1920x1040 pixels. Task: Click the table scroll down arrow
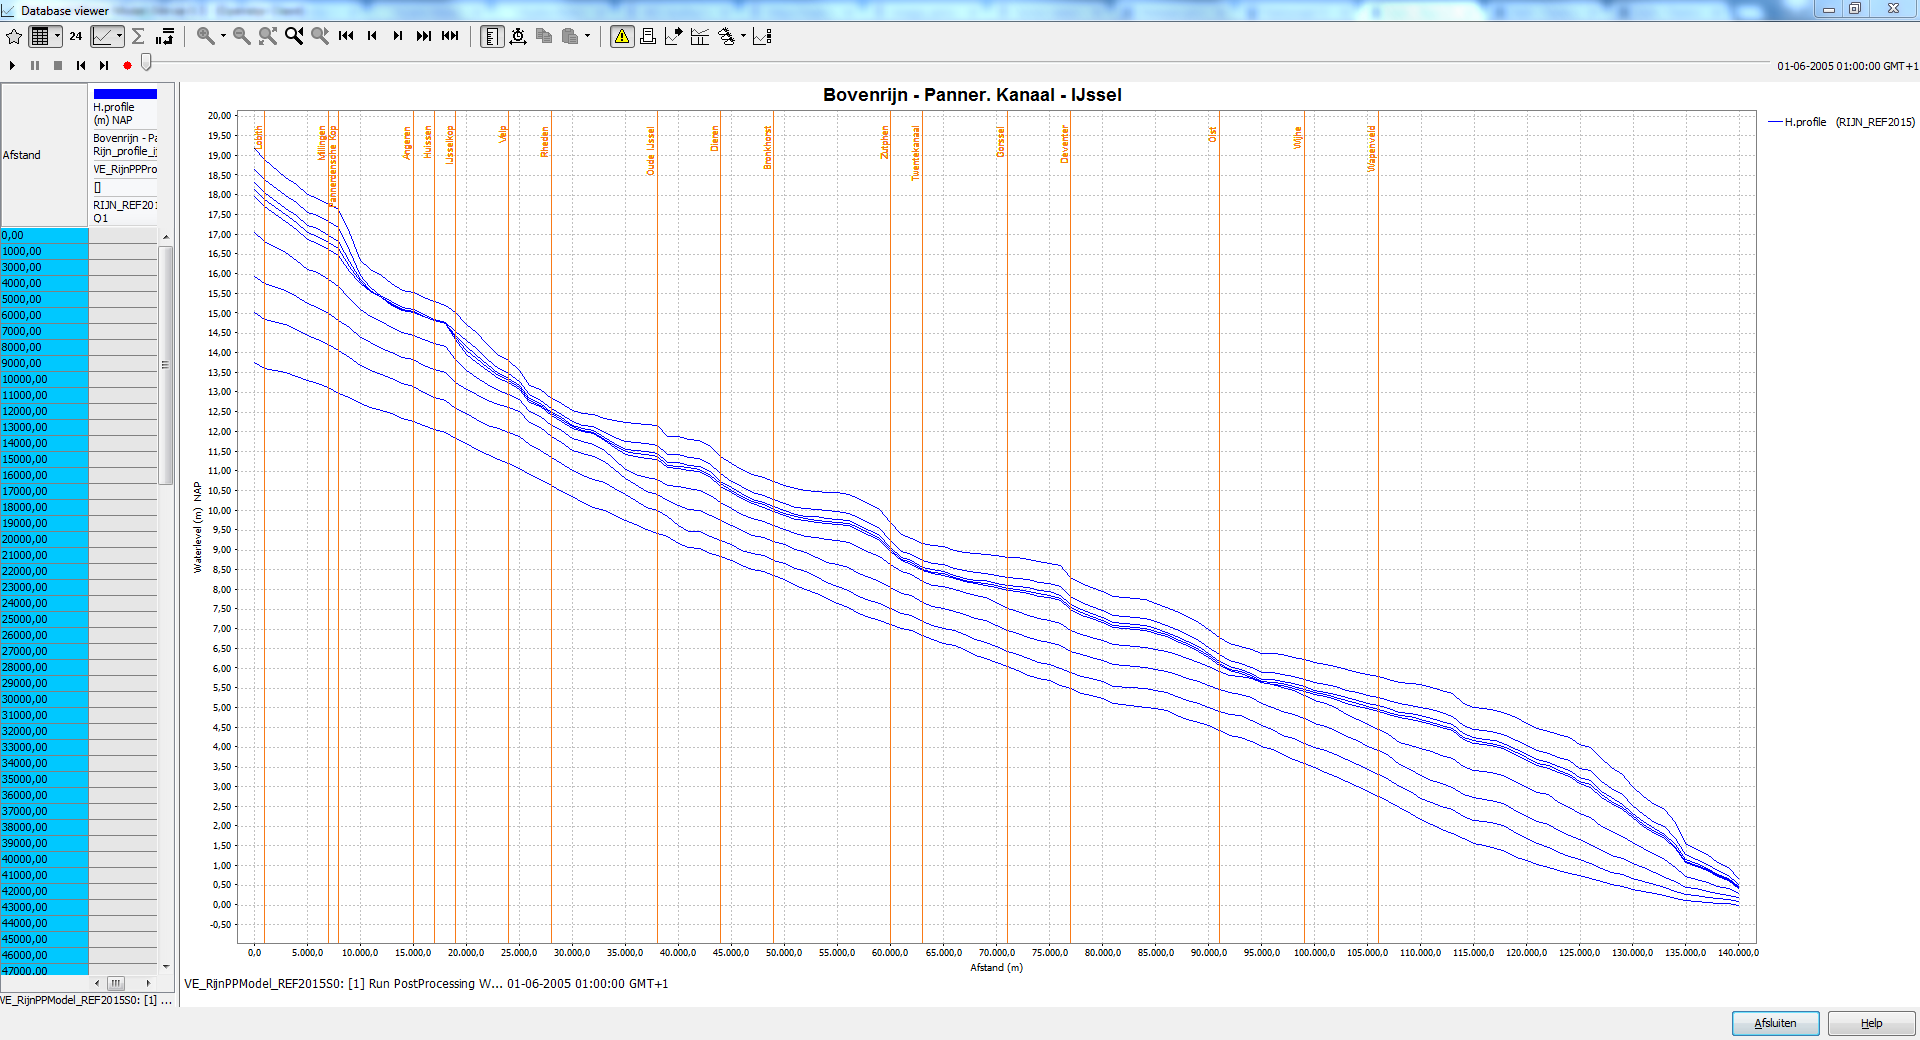click(x=166, y=967)
